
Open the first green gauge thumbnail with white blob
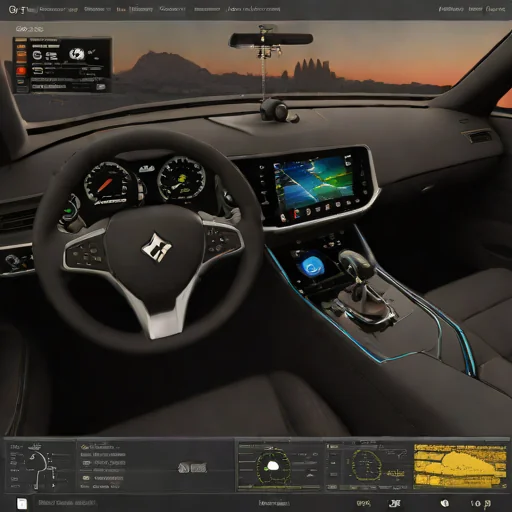point(279,466)
